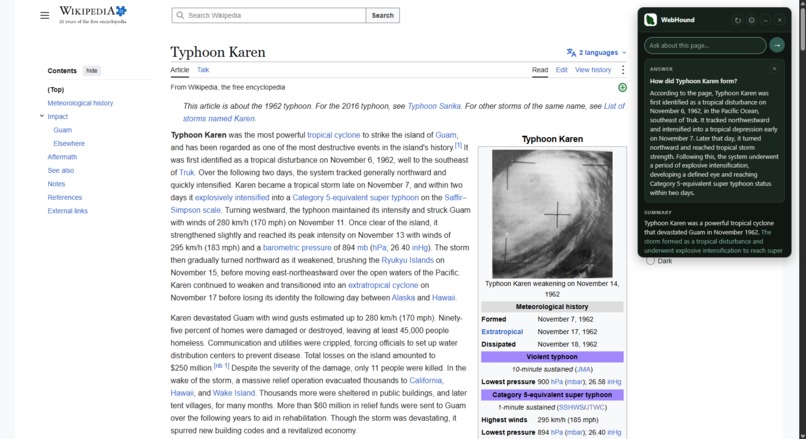Open the Wake Island link
806x439 pixels.
234,393
